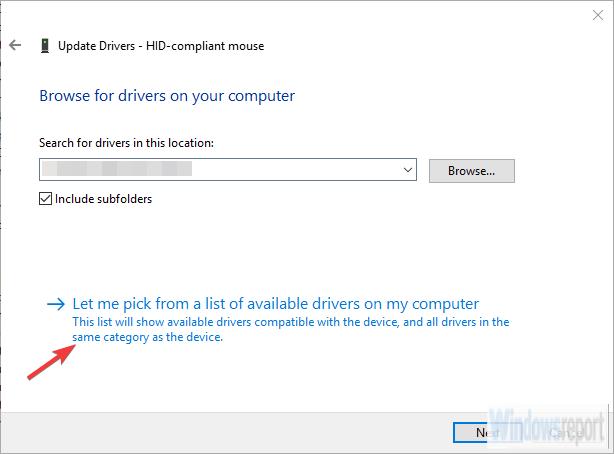
Task: Click the HID-compliant mouse device icon
Action: [46, 46]
